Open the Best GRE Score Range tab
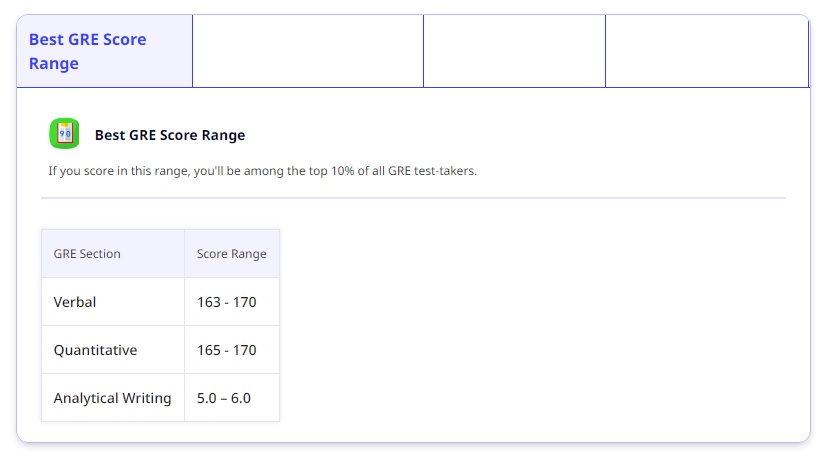The image size is (821, 457). pyautogui.click(x=105, y=51)
